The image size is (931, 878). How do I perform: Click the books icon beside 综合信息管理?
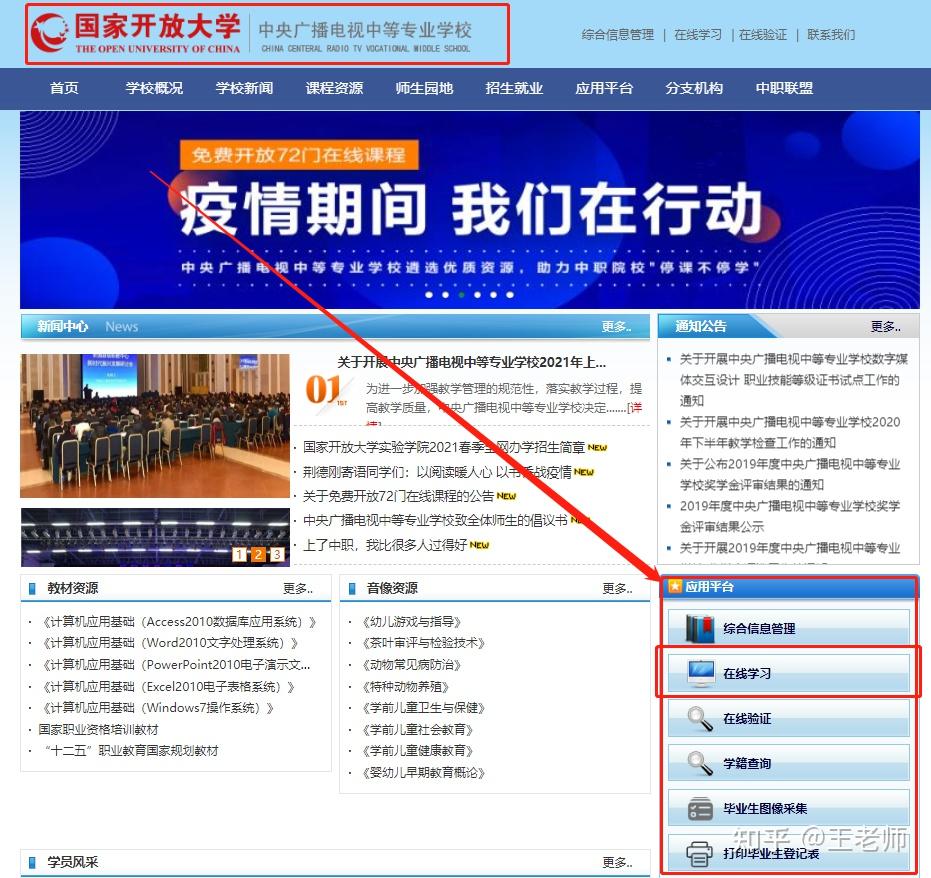[702, 628]
